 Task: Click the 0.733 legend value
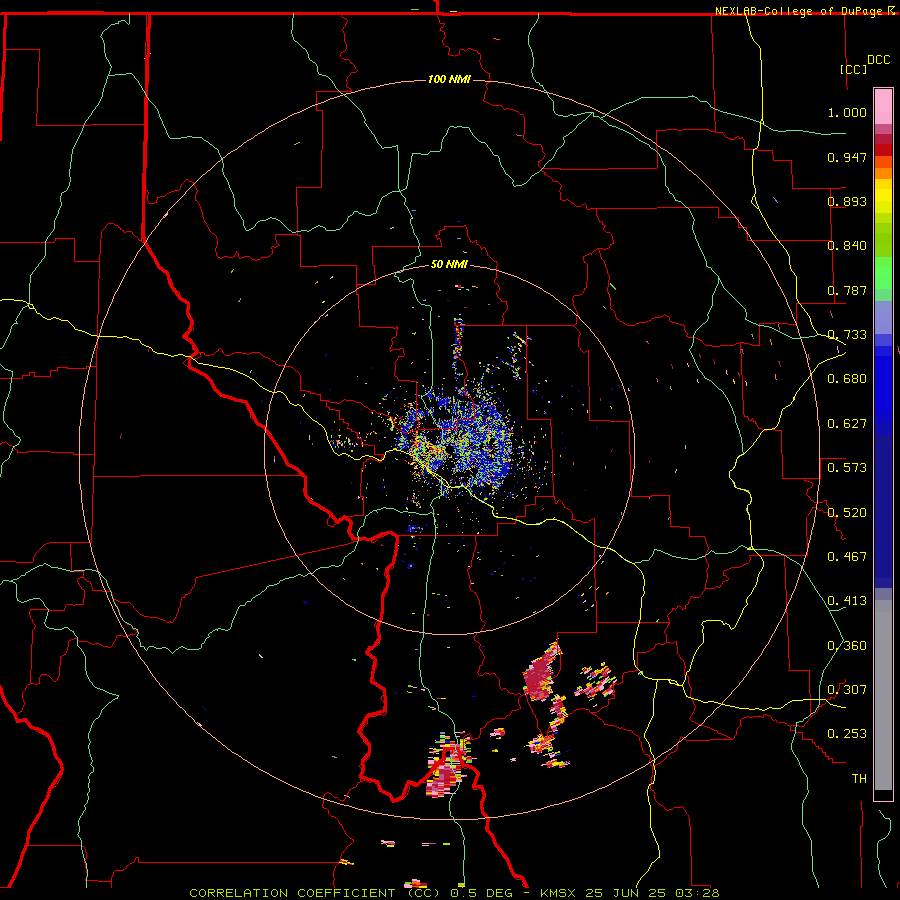coord(847,335)
